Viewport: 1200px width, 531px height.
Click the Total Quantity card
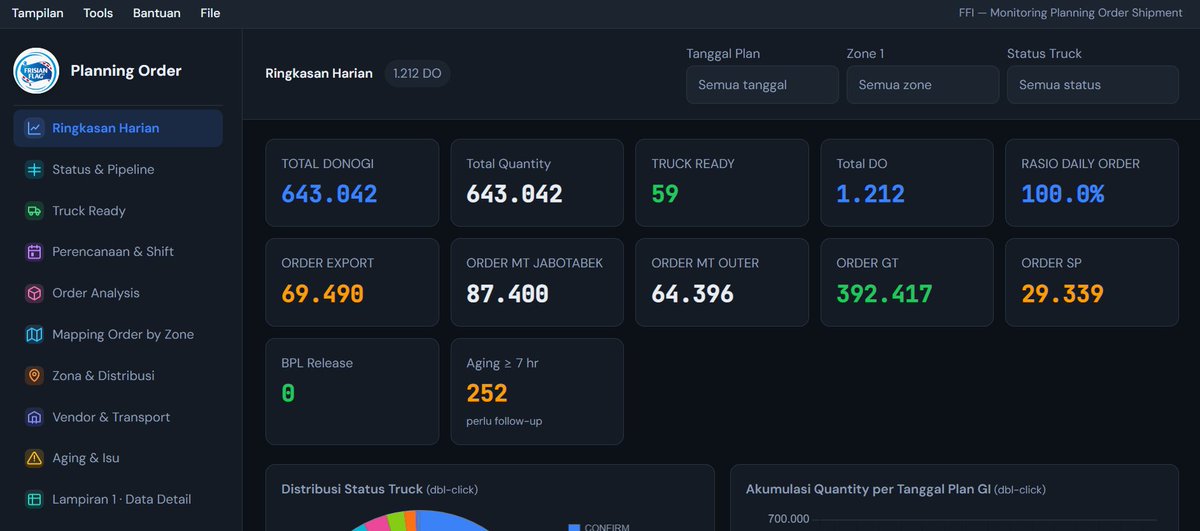coord(537,183)
